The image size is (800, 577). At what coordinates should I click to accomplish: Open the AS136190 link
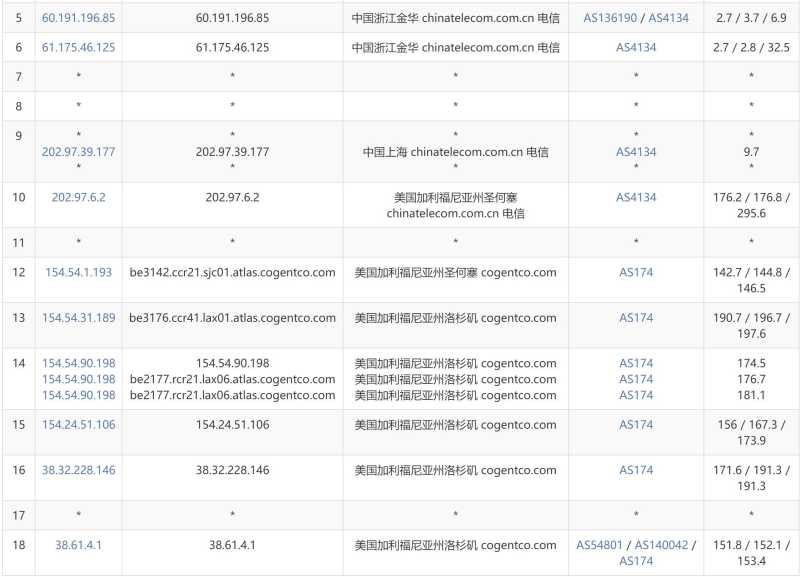pos(610,18)
